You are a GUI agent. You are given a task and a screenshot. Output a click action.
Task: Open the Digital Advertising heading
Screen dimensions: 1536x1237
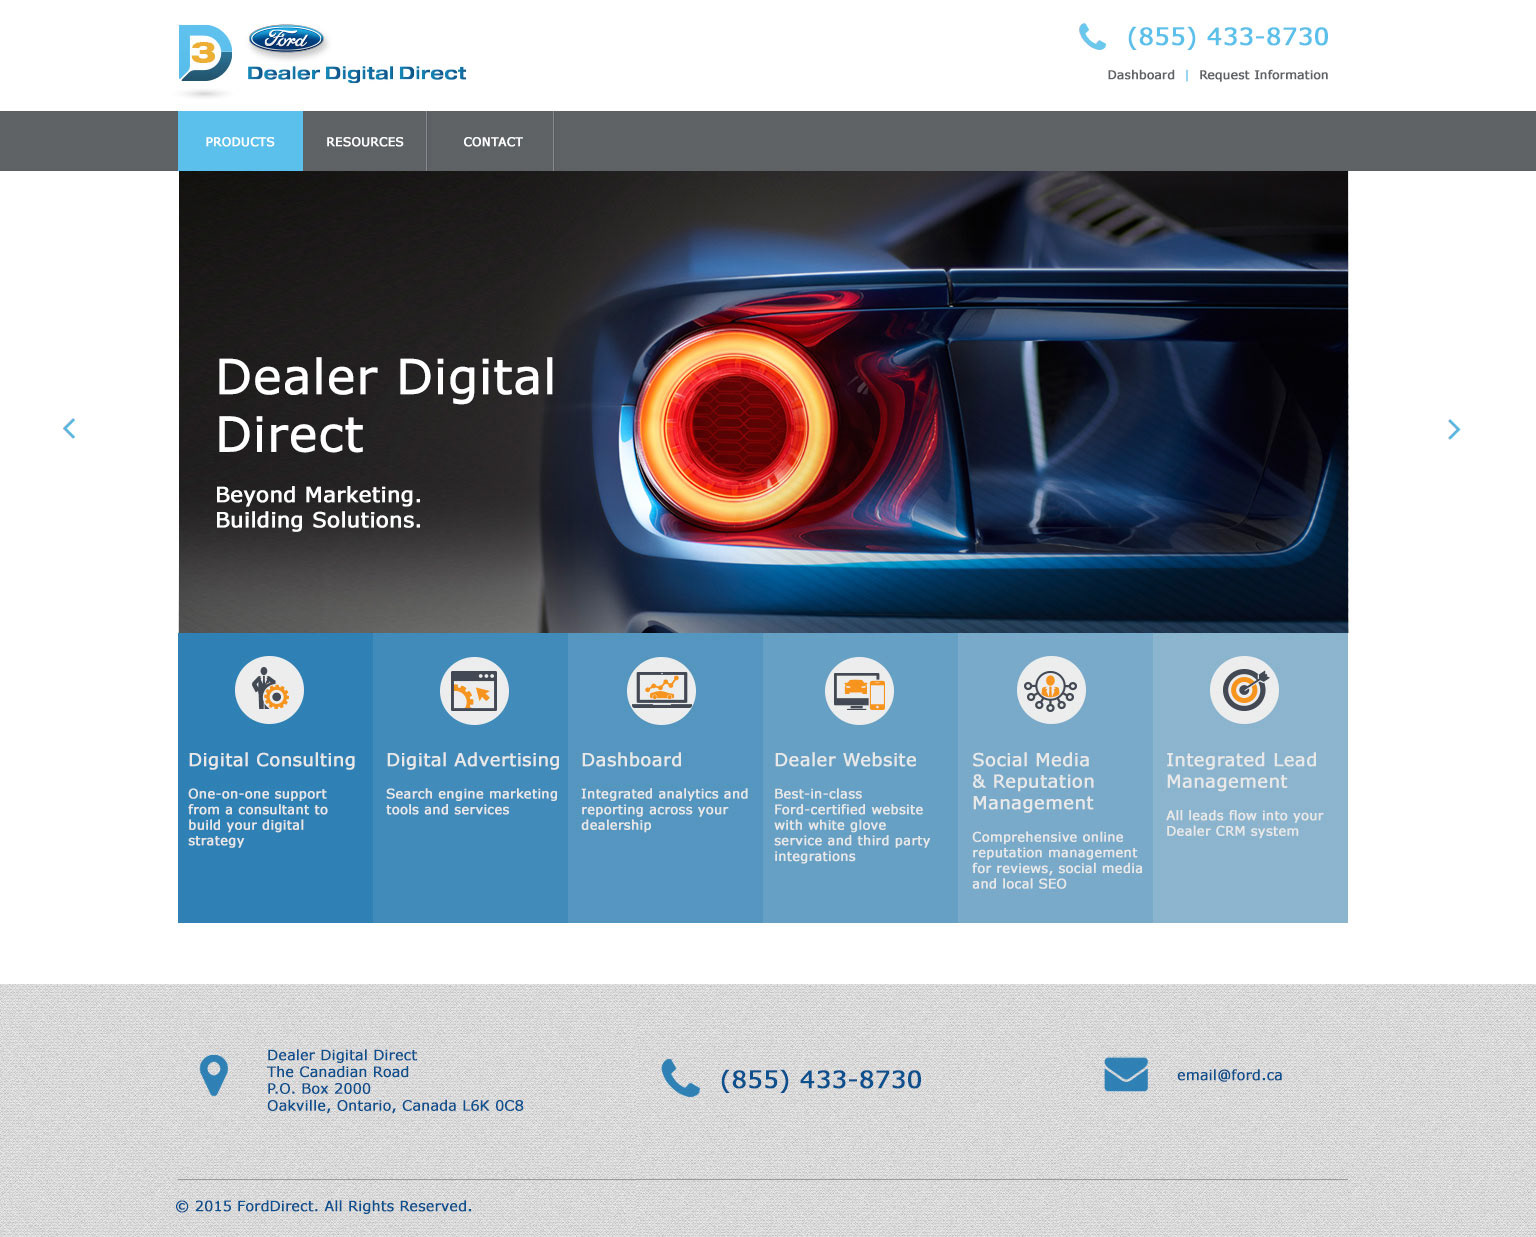pos(473,760)
